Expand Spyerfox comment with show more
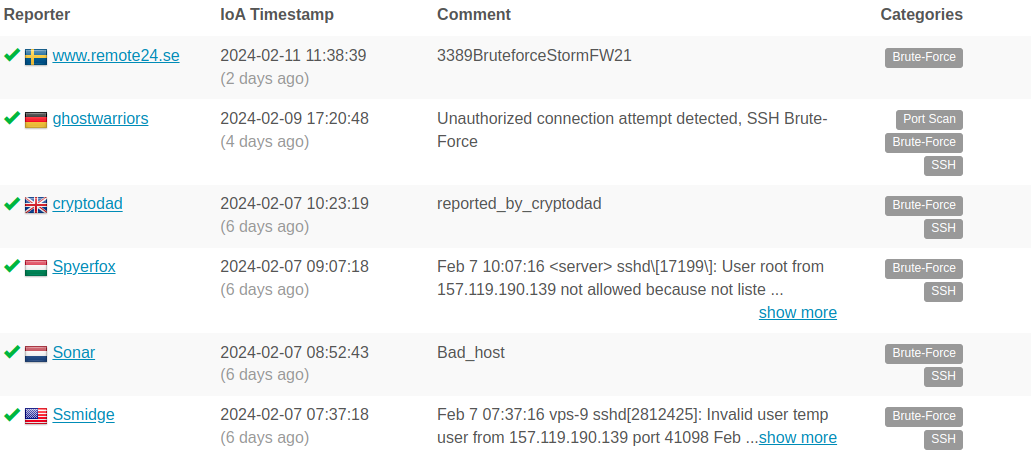Viewport: 1031px width, 455px height. pyautogui.click(x=797, y=313)
